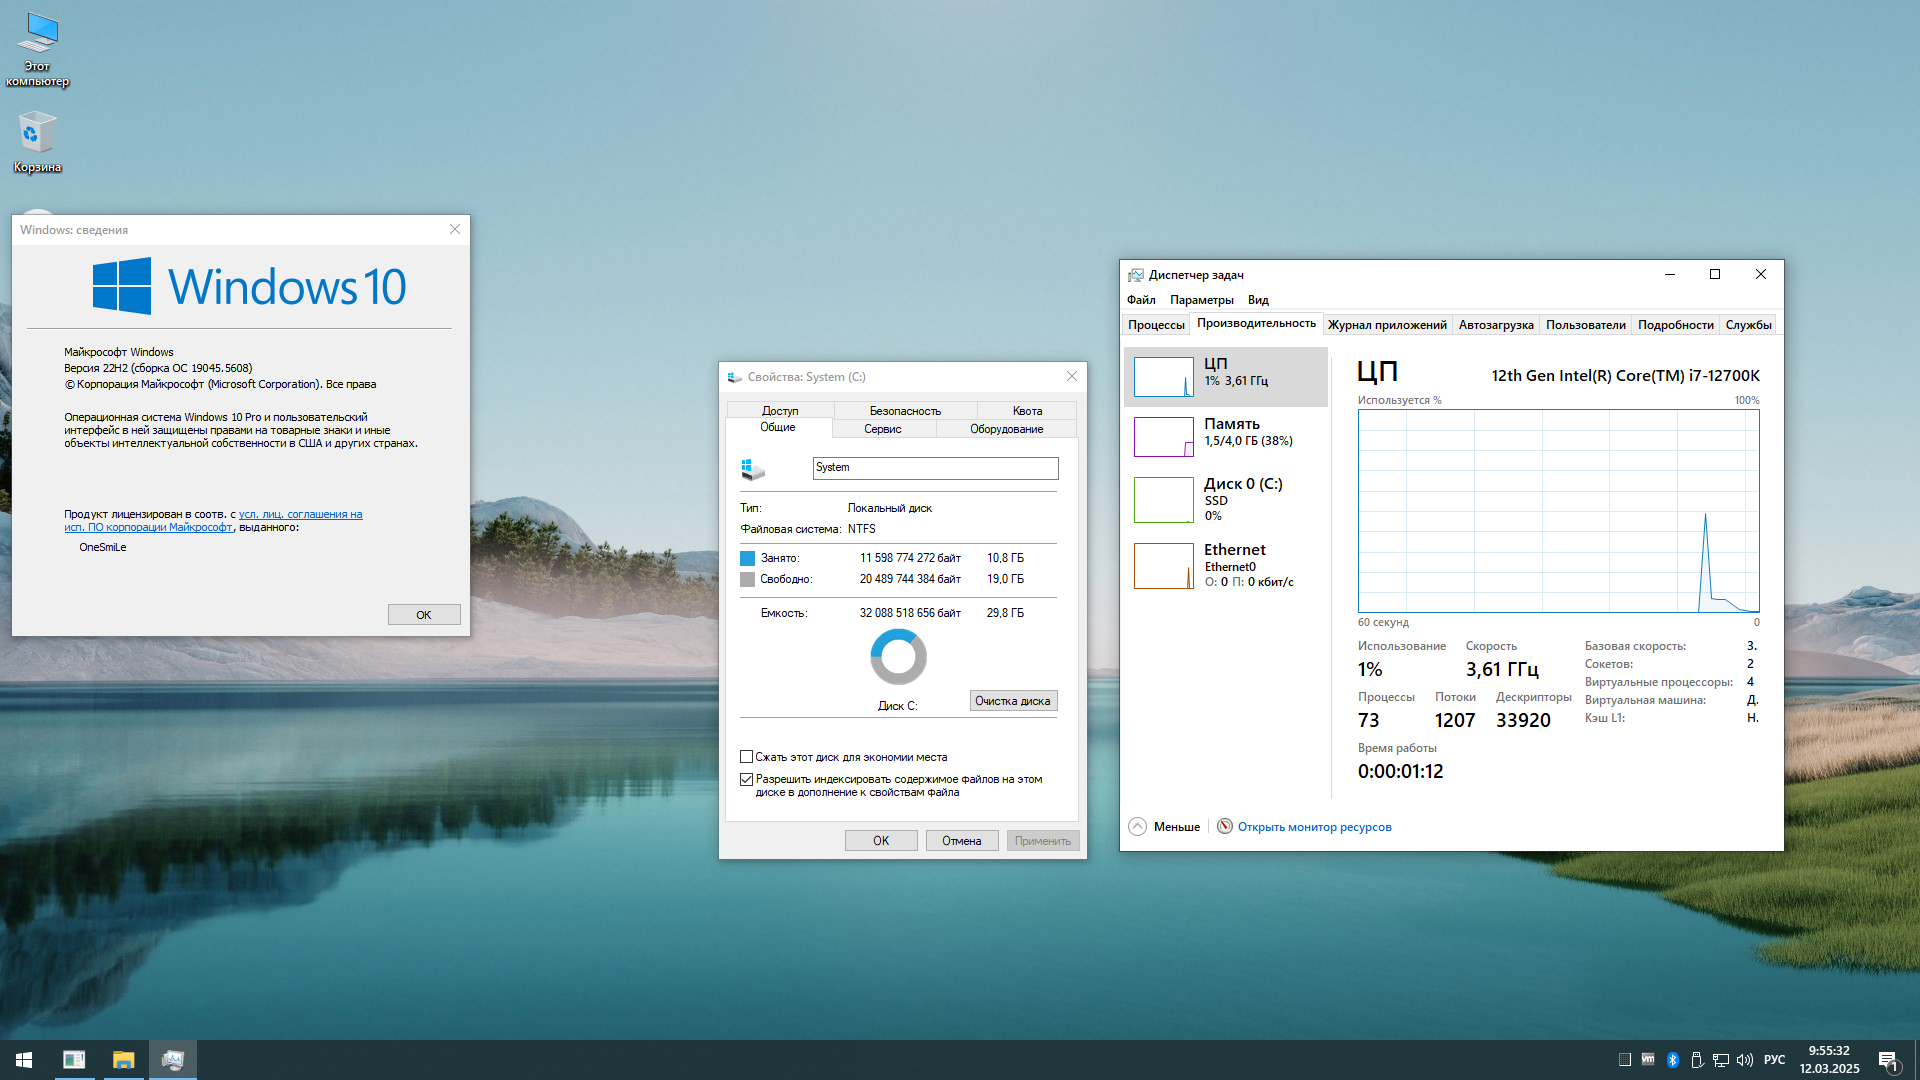Open the Безопасность tab in disk properties

point(904,411)
